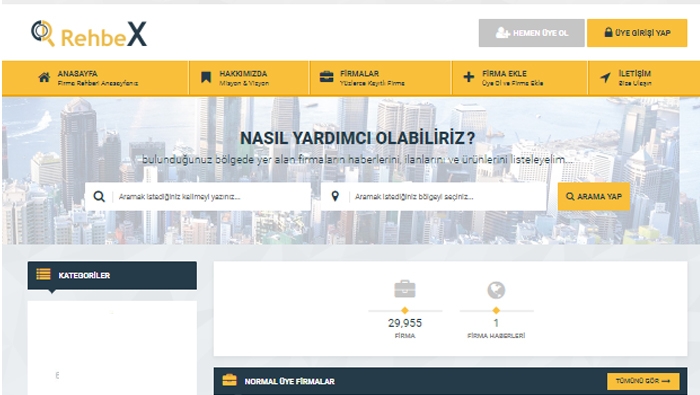Click the FİRMA HABERLERİ count of 1
This screenshot has height=395, width=700.
tap(496, 323)
